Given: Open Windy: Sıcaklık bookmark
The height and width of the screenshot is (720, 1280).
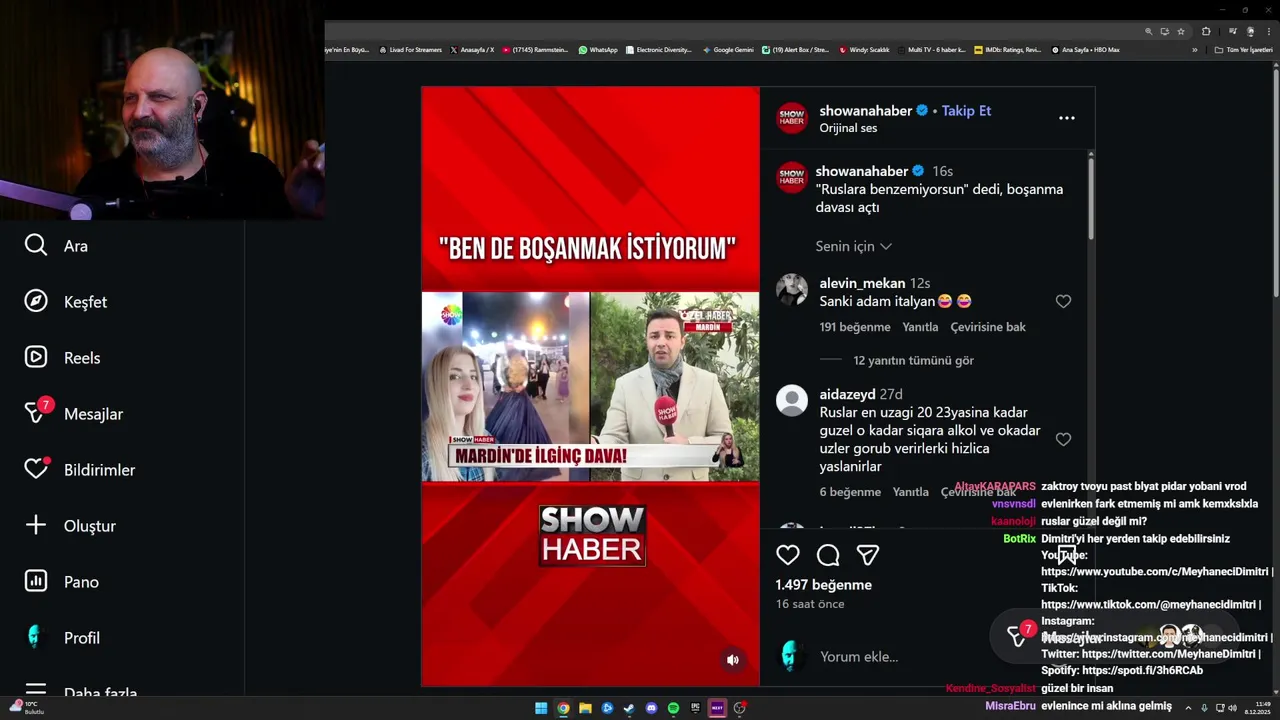Looking at the screenshot, I should click(864, 50).
